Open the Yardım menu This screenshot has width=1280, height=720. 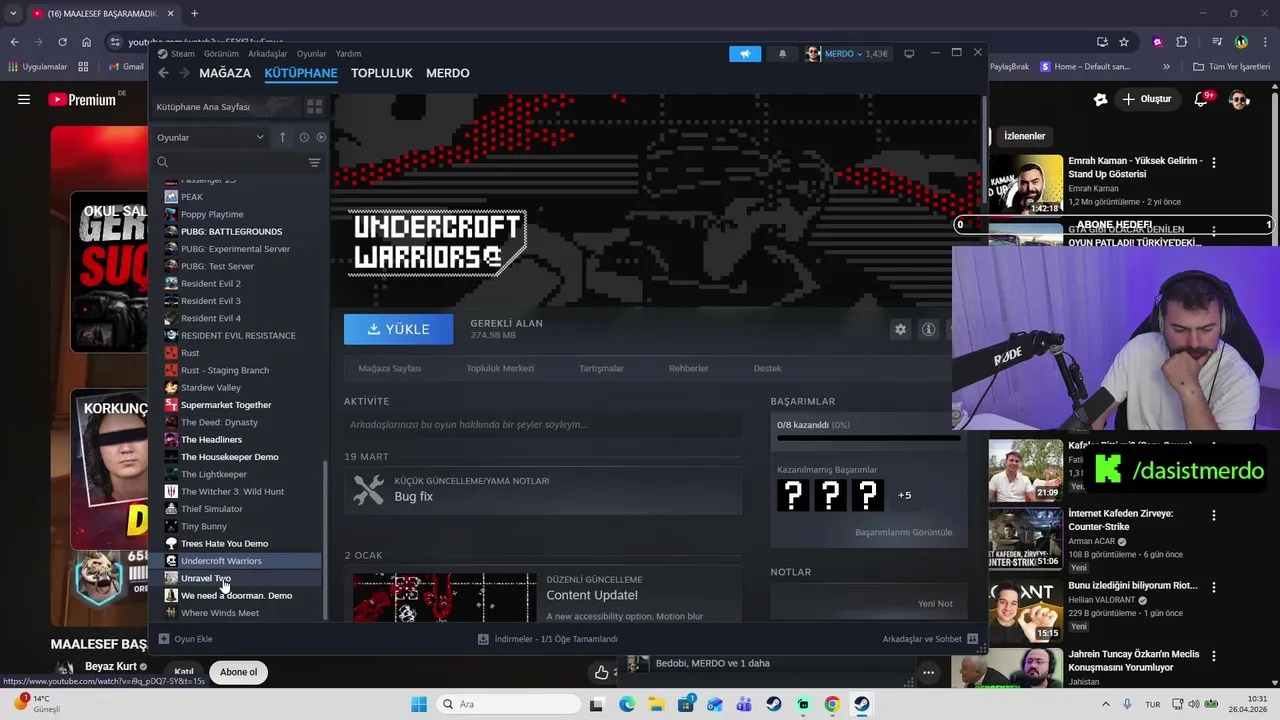pyautogui.click(x=348, y=54)
